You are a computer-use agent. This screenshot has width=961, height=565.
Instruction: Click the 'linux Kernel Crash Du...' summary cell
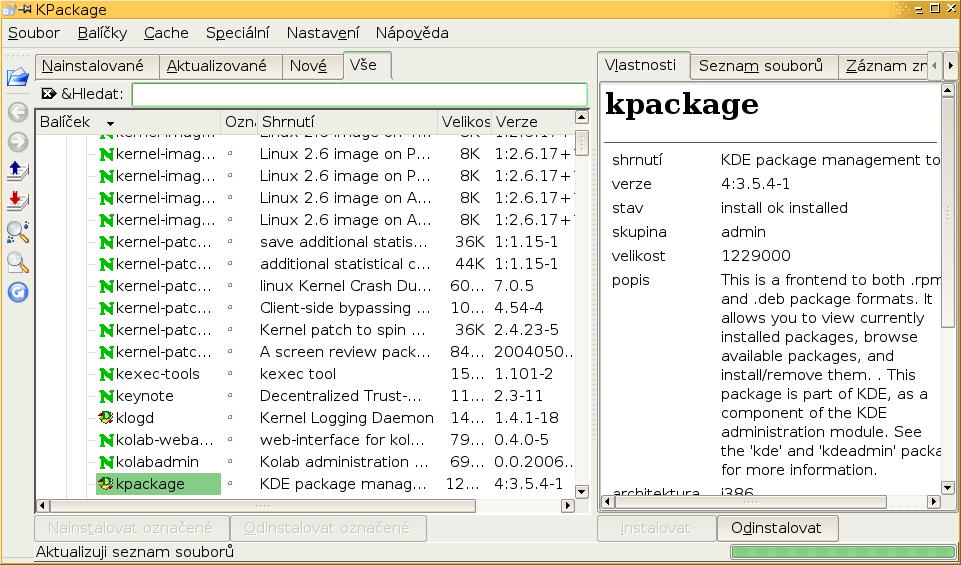click(x=346, y=286)
